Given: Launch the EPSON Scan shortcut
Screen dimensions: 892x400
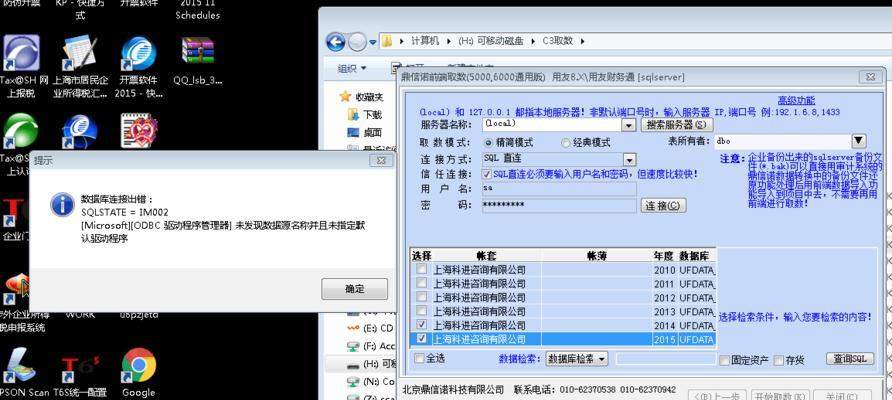Looking at the screenshot, I should coord(19,367).
